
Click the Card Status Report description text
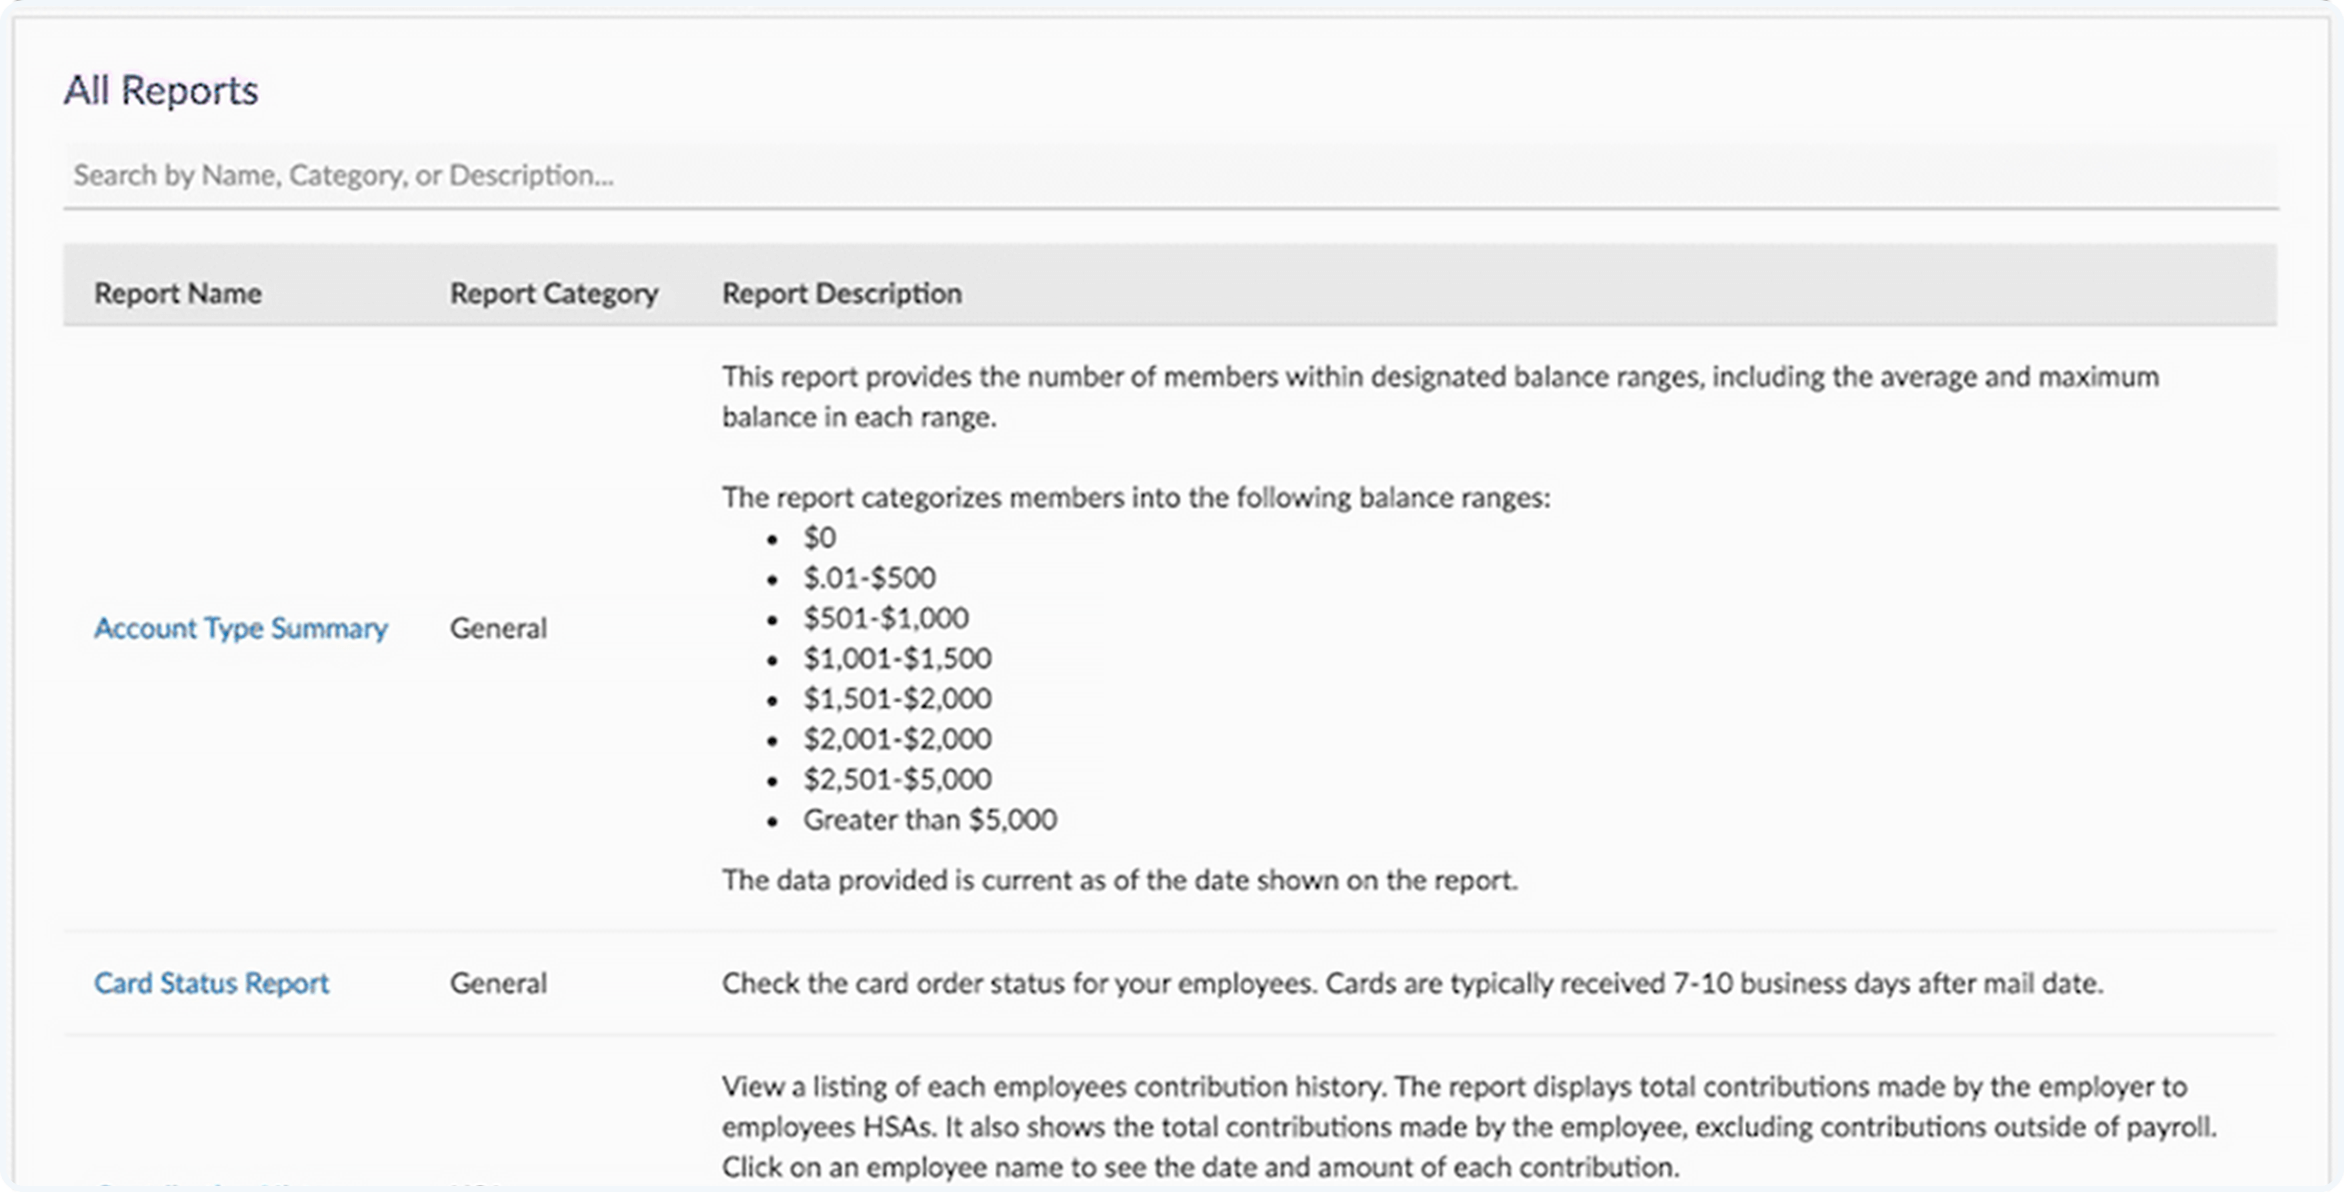(x=1412, y=983)
